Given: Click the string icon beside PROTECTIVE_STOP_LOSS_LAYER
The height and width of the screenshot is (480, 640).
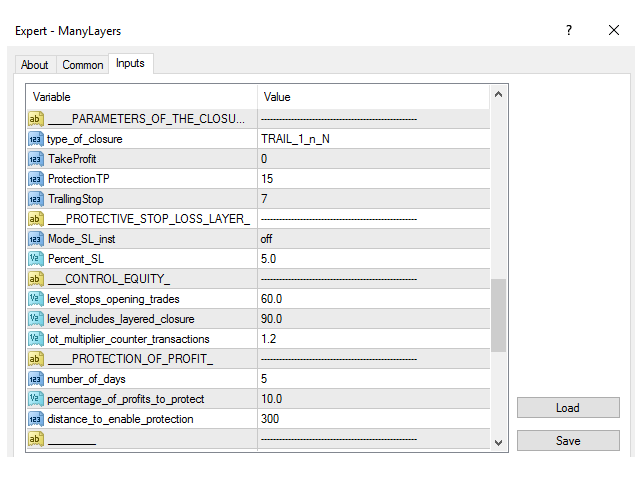Looking at the screenshot, I should point(36,219).
